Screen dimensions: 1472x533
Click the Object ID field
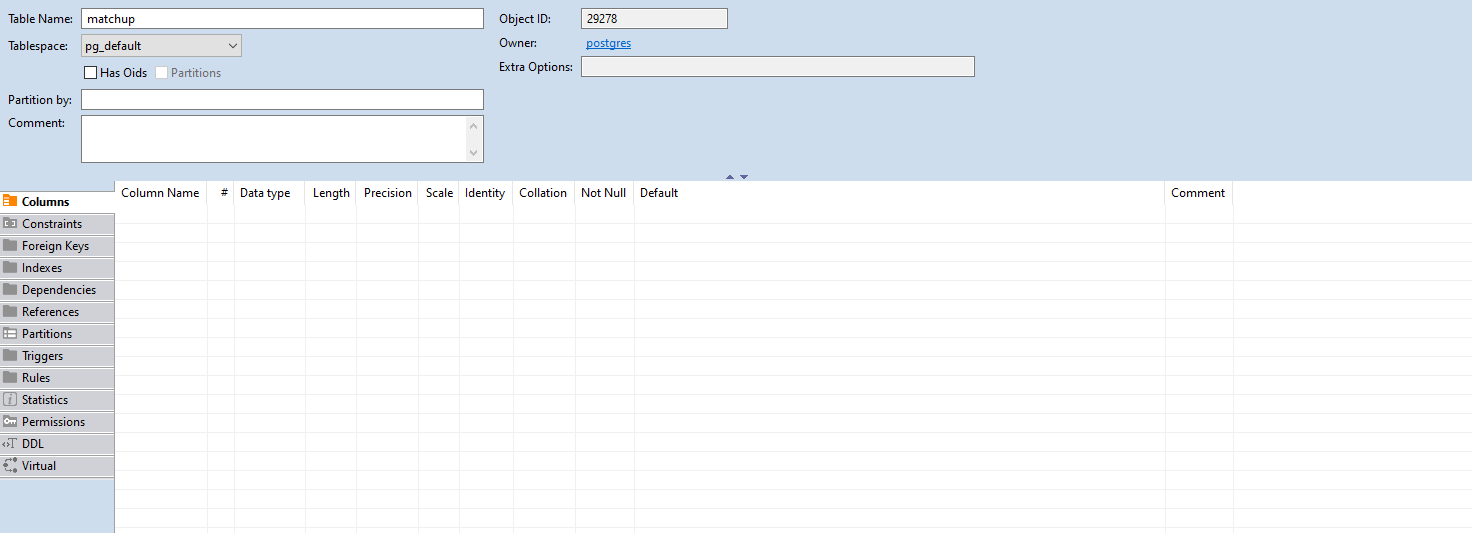click(x=654, y=19)
